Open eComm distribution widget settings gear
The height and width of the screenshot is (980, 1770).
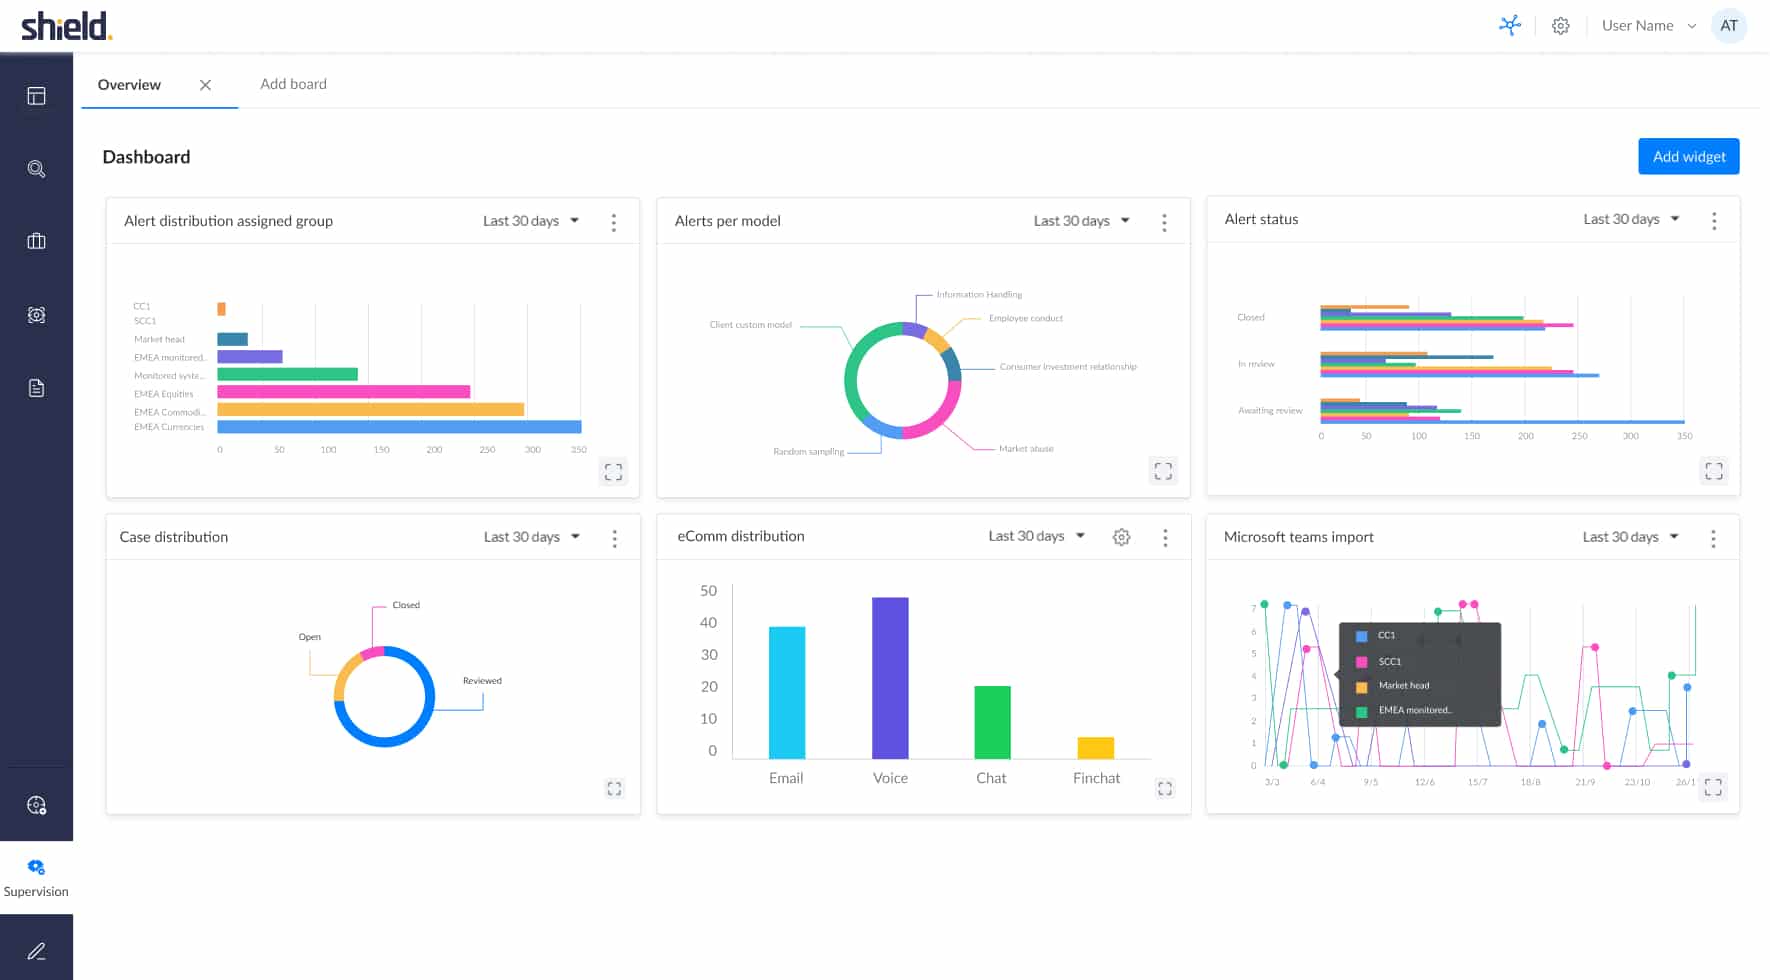[1121, 537]
